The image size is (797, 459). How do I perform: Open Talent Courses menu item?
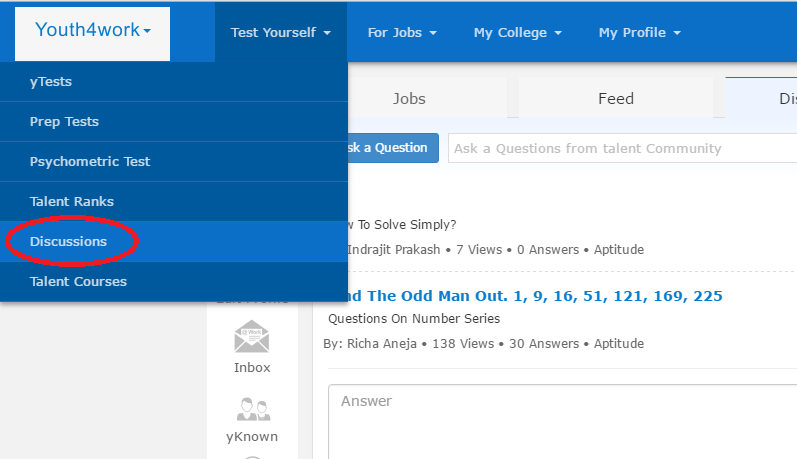click(174, 282)
